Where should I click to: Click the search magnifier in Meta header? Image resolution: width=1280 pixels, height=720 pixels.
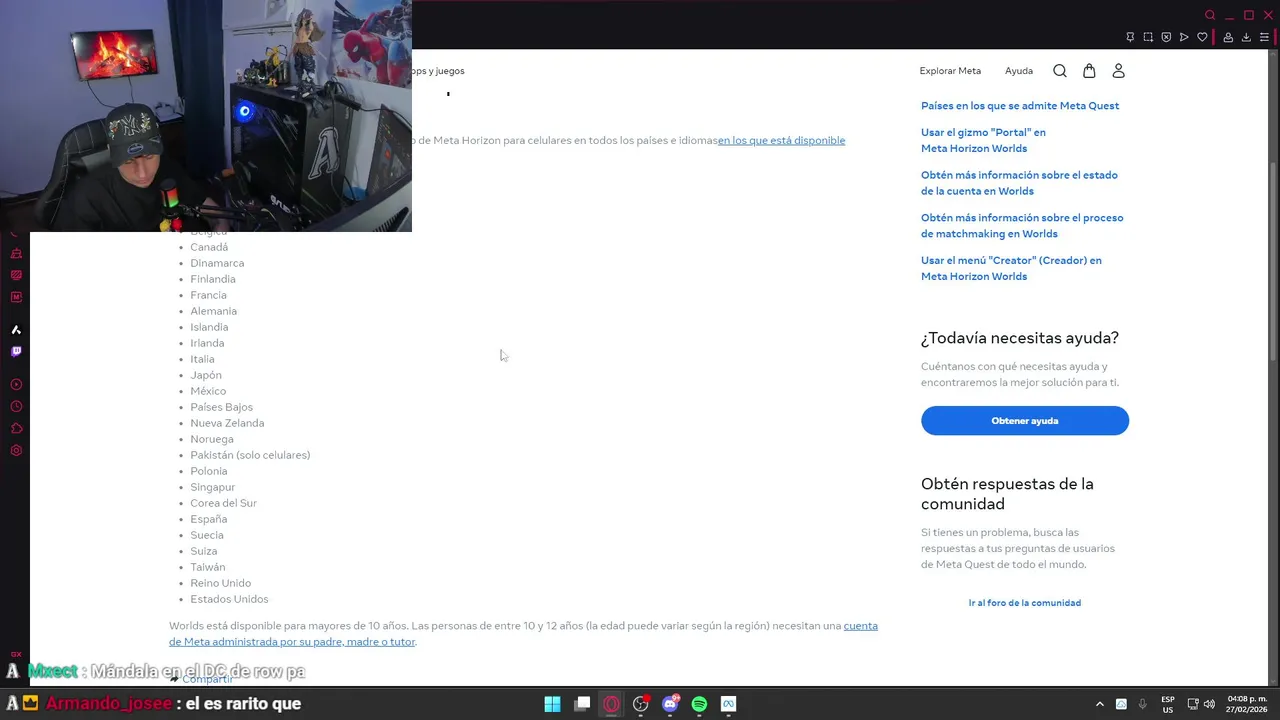(x=1060, y=71)
